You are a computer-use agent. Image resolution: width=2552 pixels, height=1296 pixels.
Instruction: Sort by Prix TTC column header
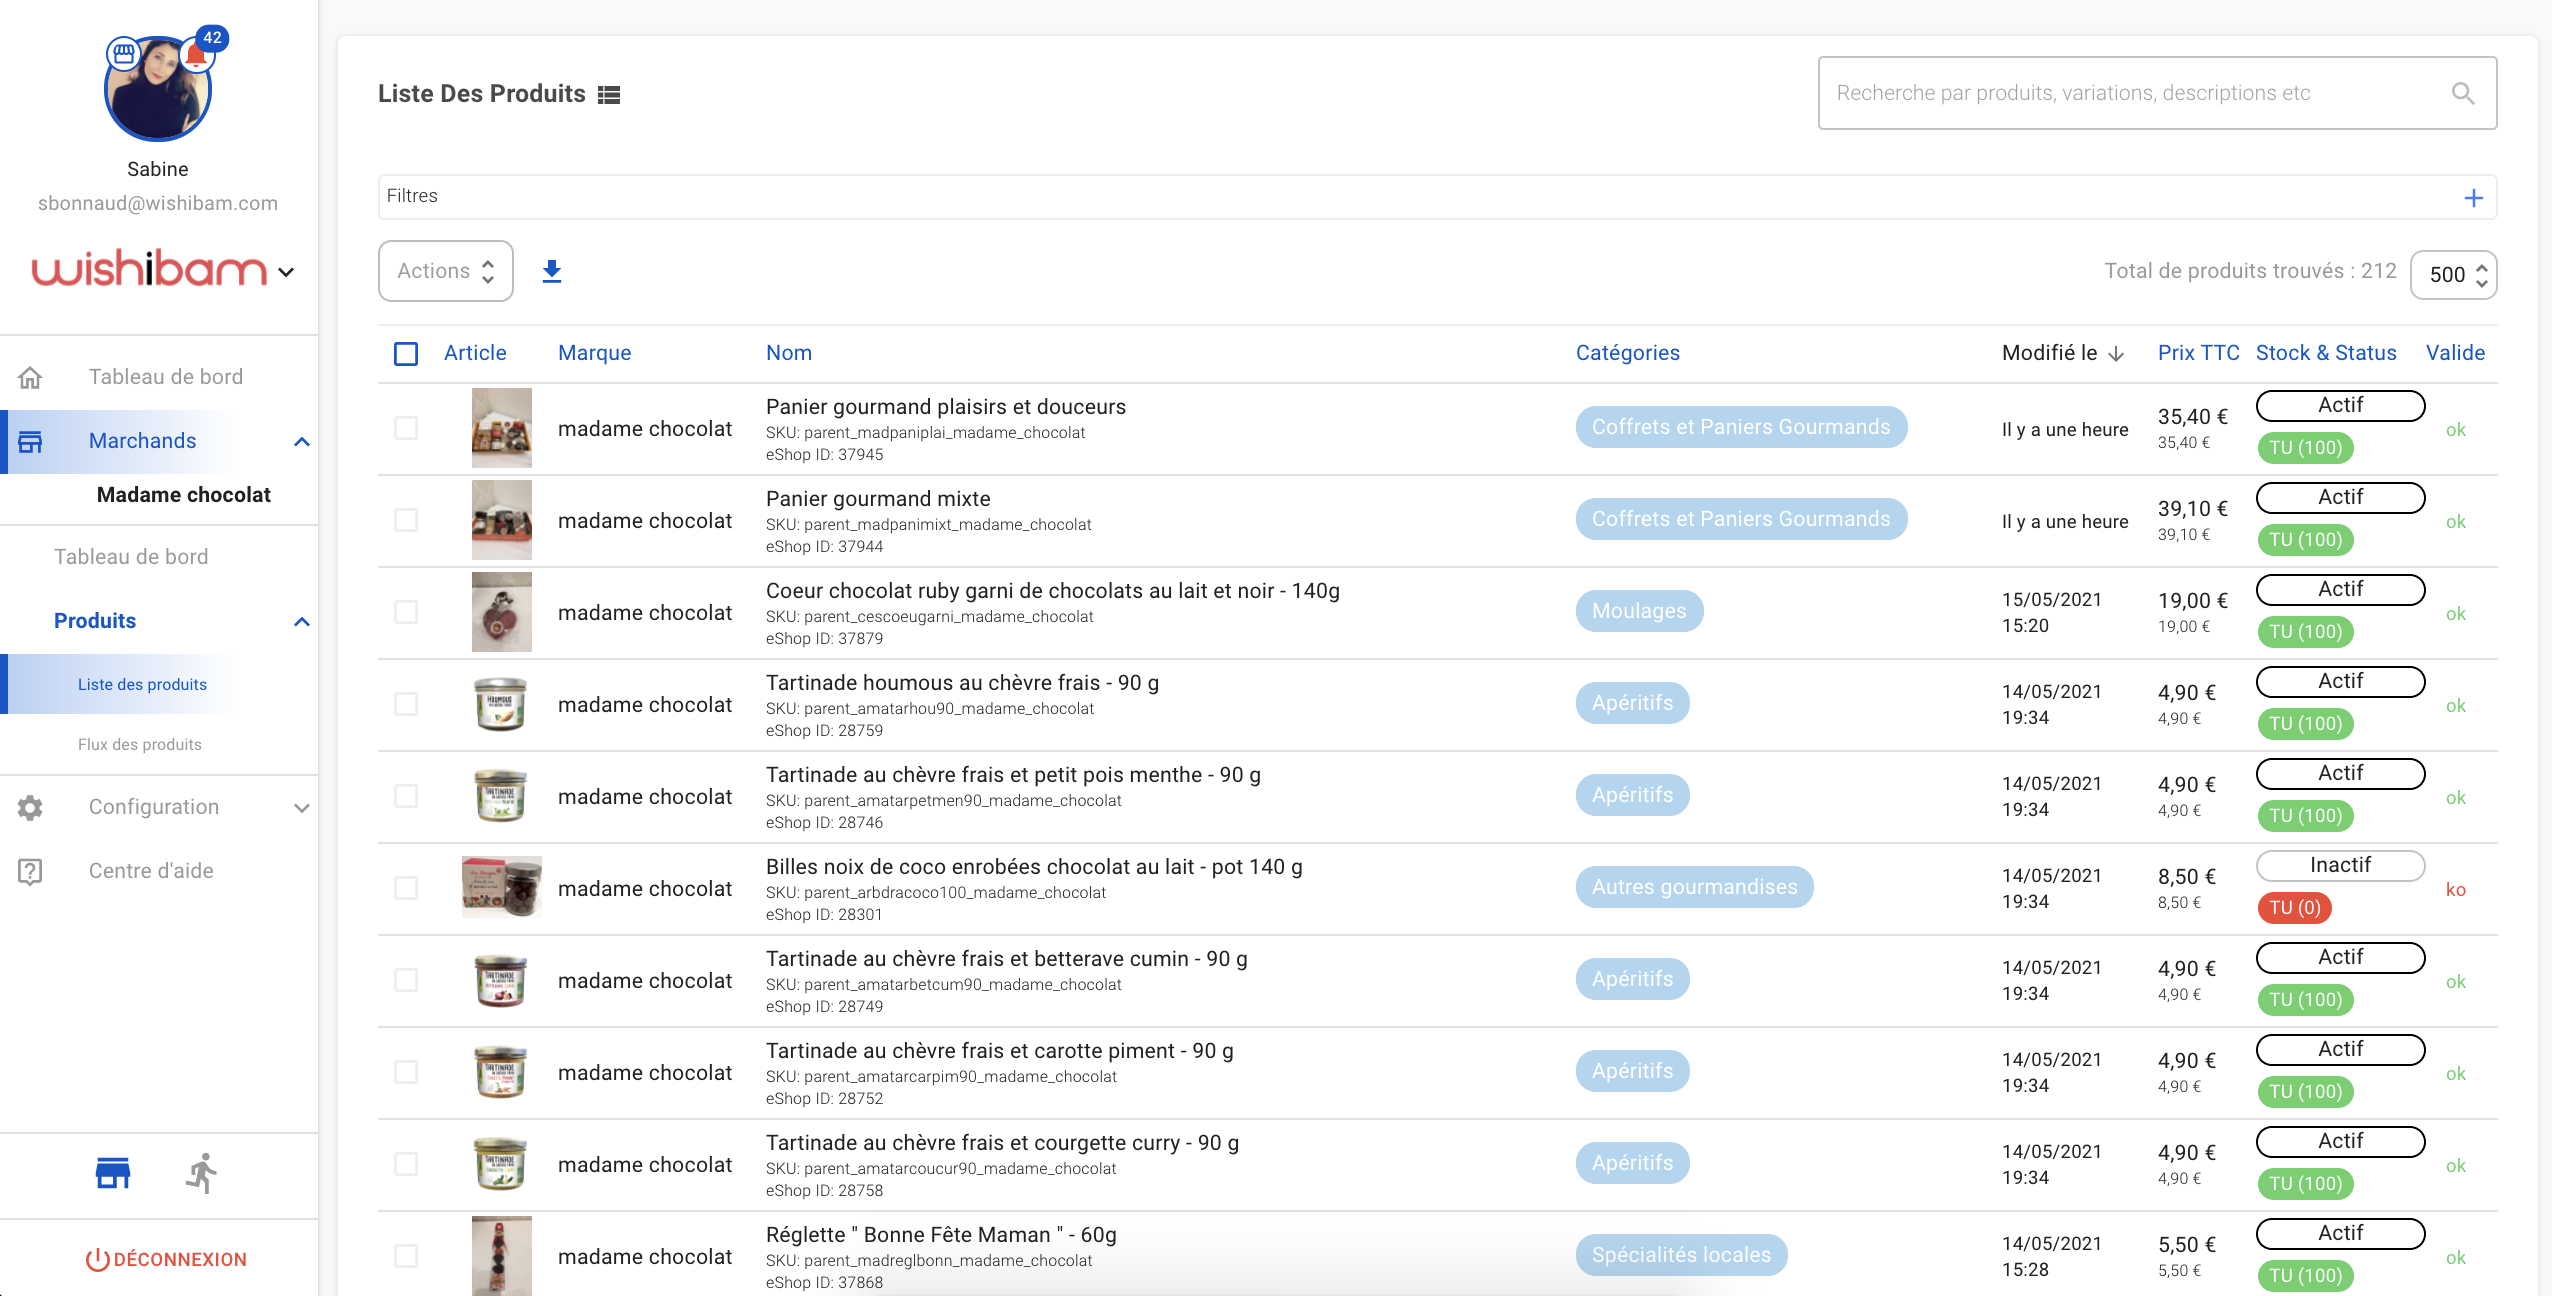tap(2197, 353)
